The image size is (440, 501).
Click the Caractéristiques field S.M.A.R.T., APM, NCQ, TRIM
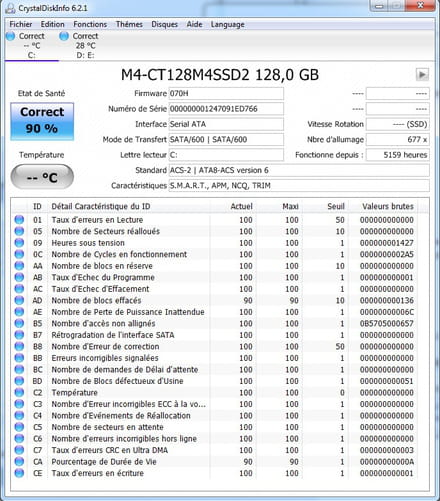pyautogui.click(x=299, y=185)
